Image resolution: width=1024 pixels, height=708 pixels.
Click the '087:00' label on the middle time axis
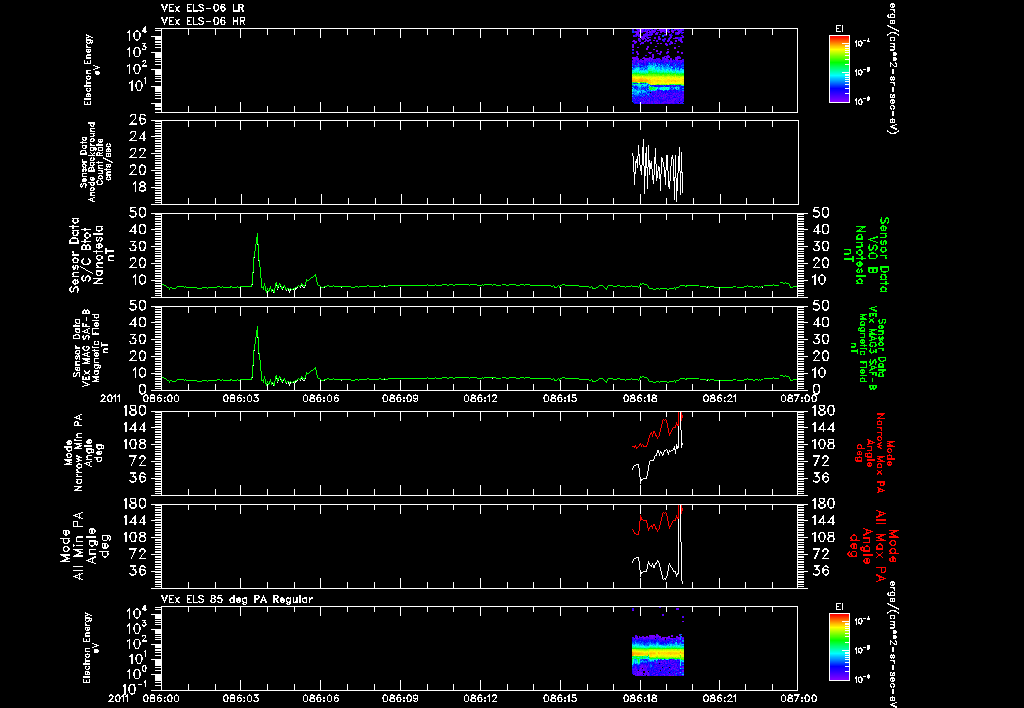click(799, 398)
